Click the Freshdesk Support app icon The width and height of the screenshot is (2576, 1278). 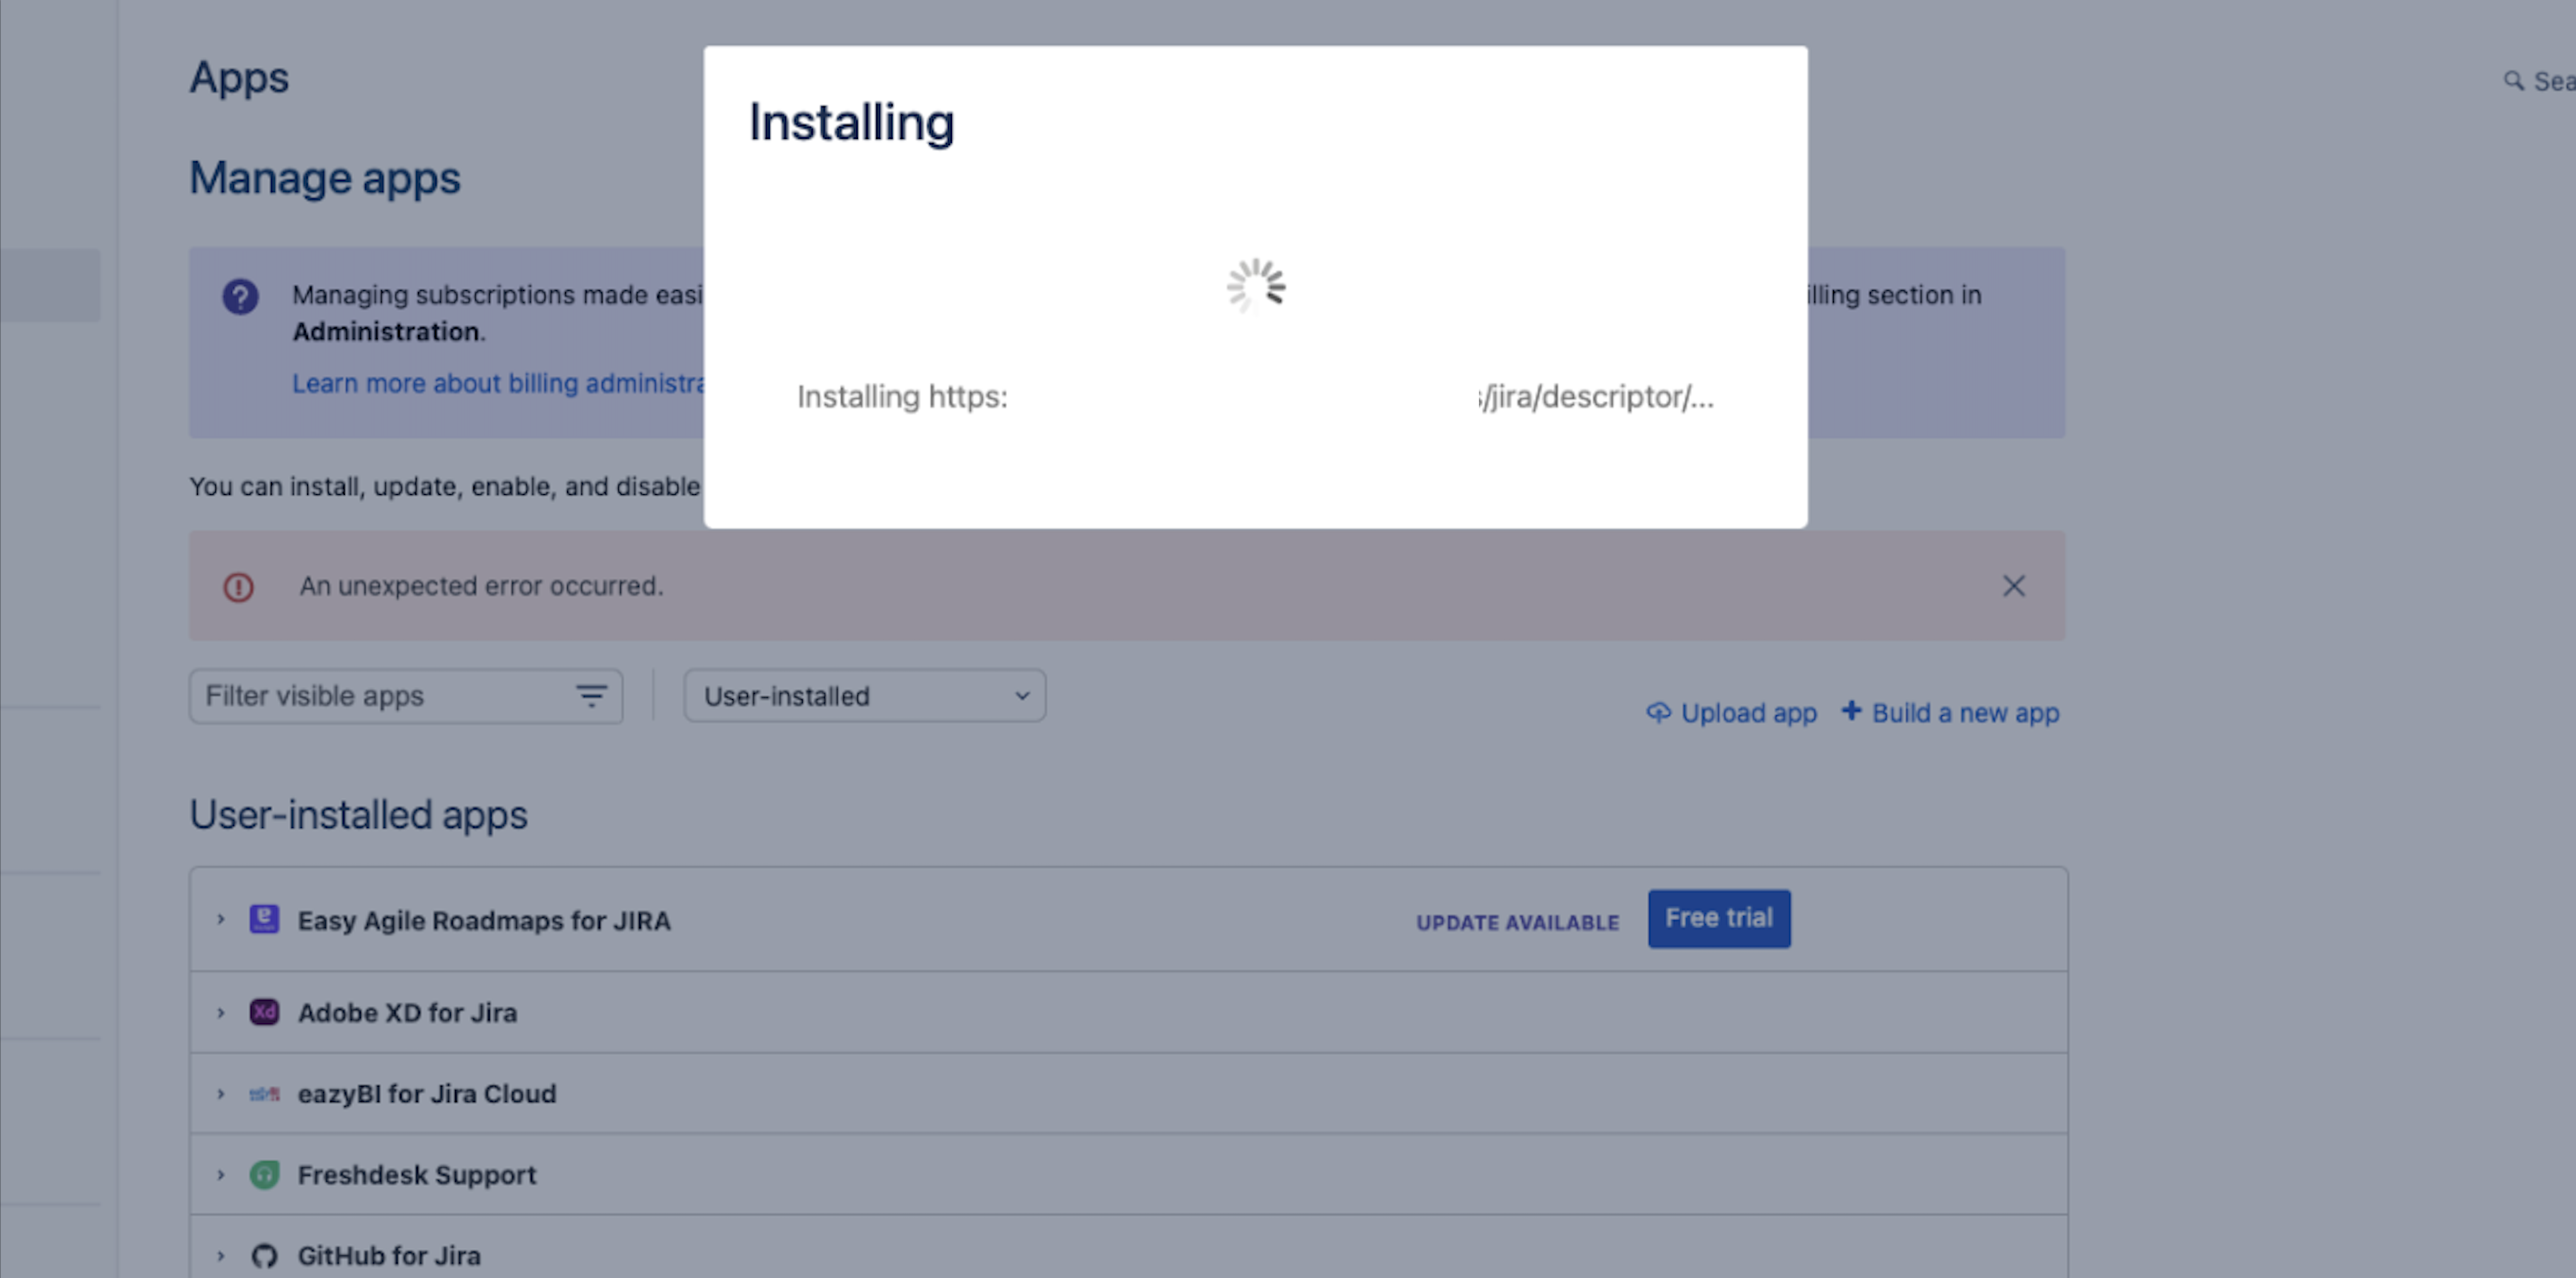coord(264,1174)
